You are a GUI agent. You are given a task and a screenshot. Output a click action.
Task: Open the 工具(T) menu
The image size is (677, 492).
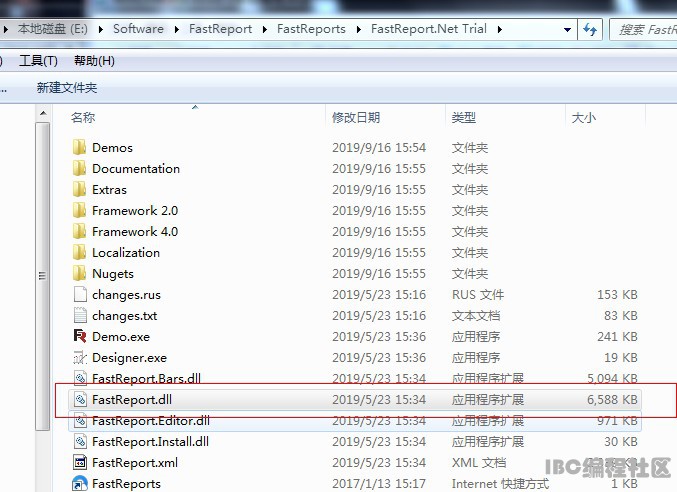38,61
